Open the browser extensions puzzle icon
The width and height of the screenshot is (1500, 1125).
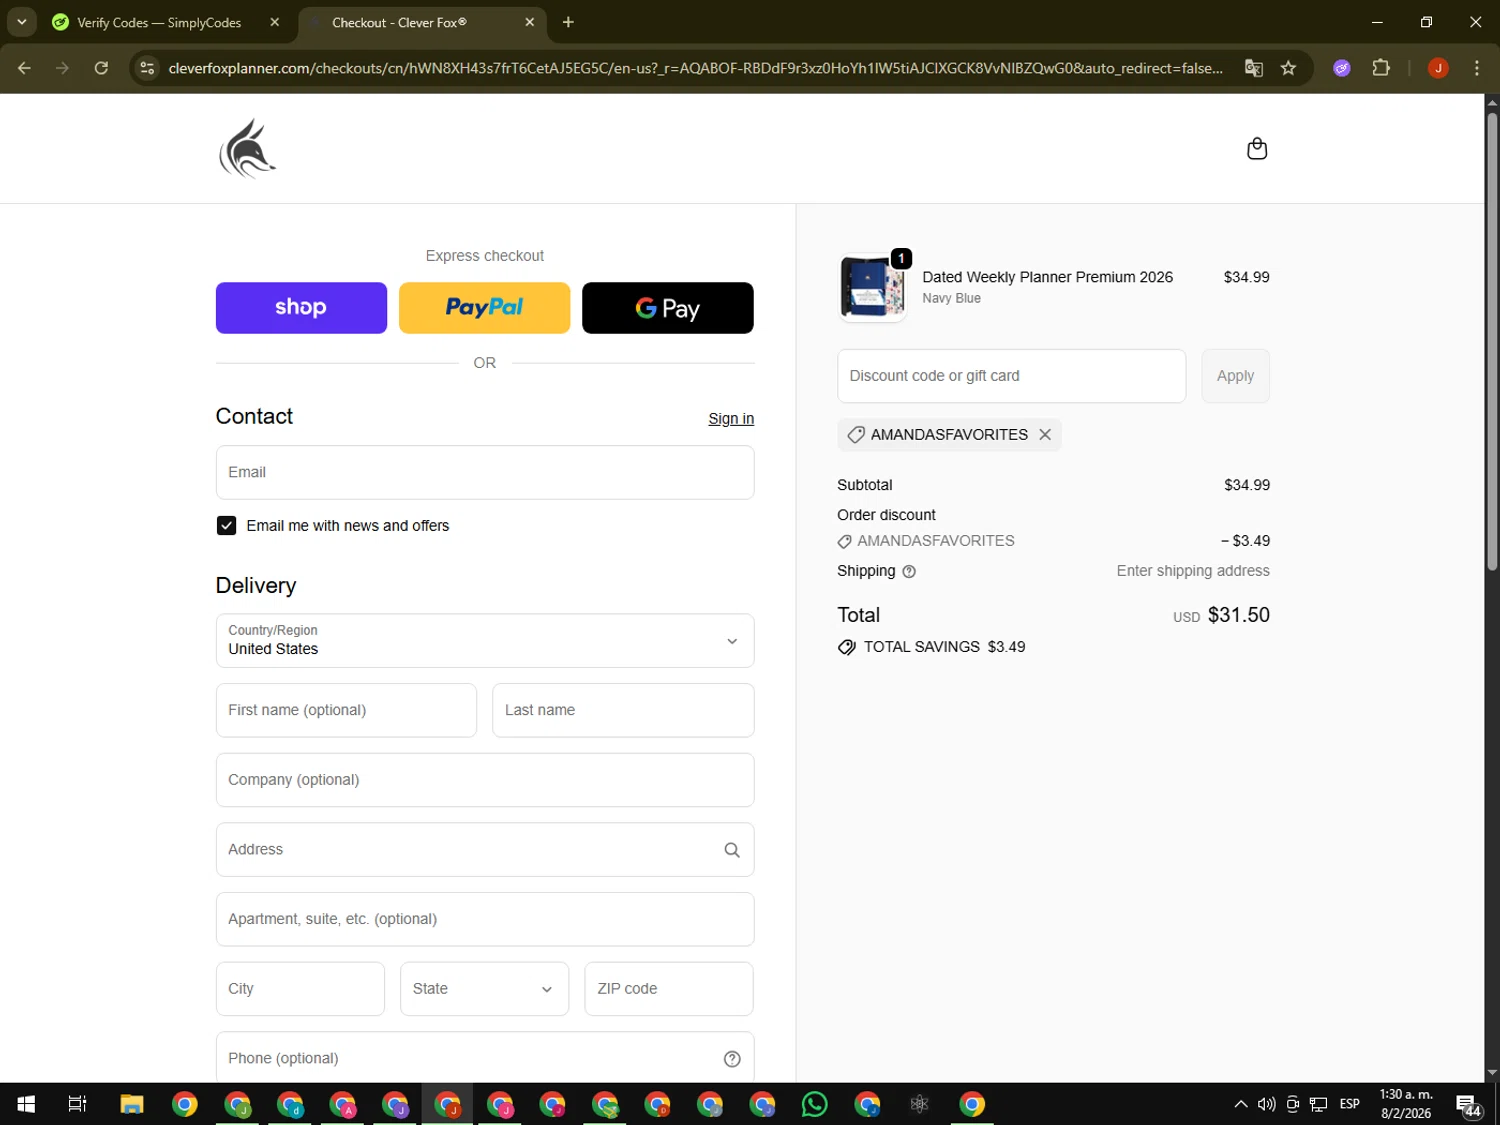(x=1381, y=68)
